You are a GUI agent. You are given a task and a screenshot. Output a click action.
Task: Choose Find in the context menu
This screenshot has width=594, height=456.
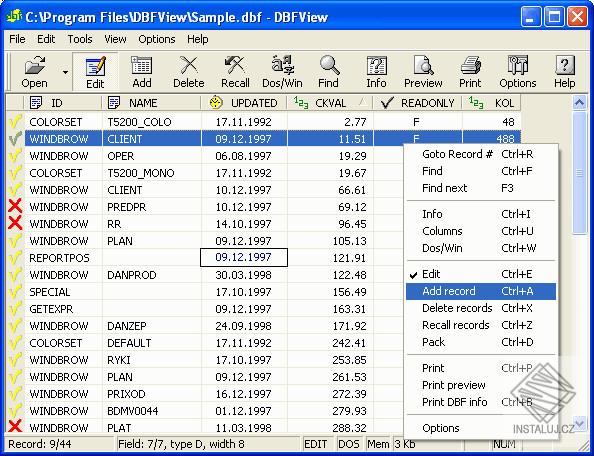pos(481,171)
